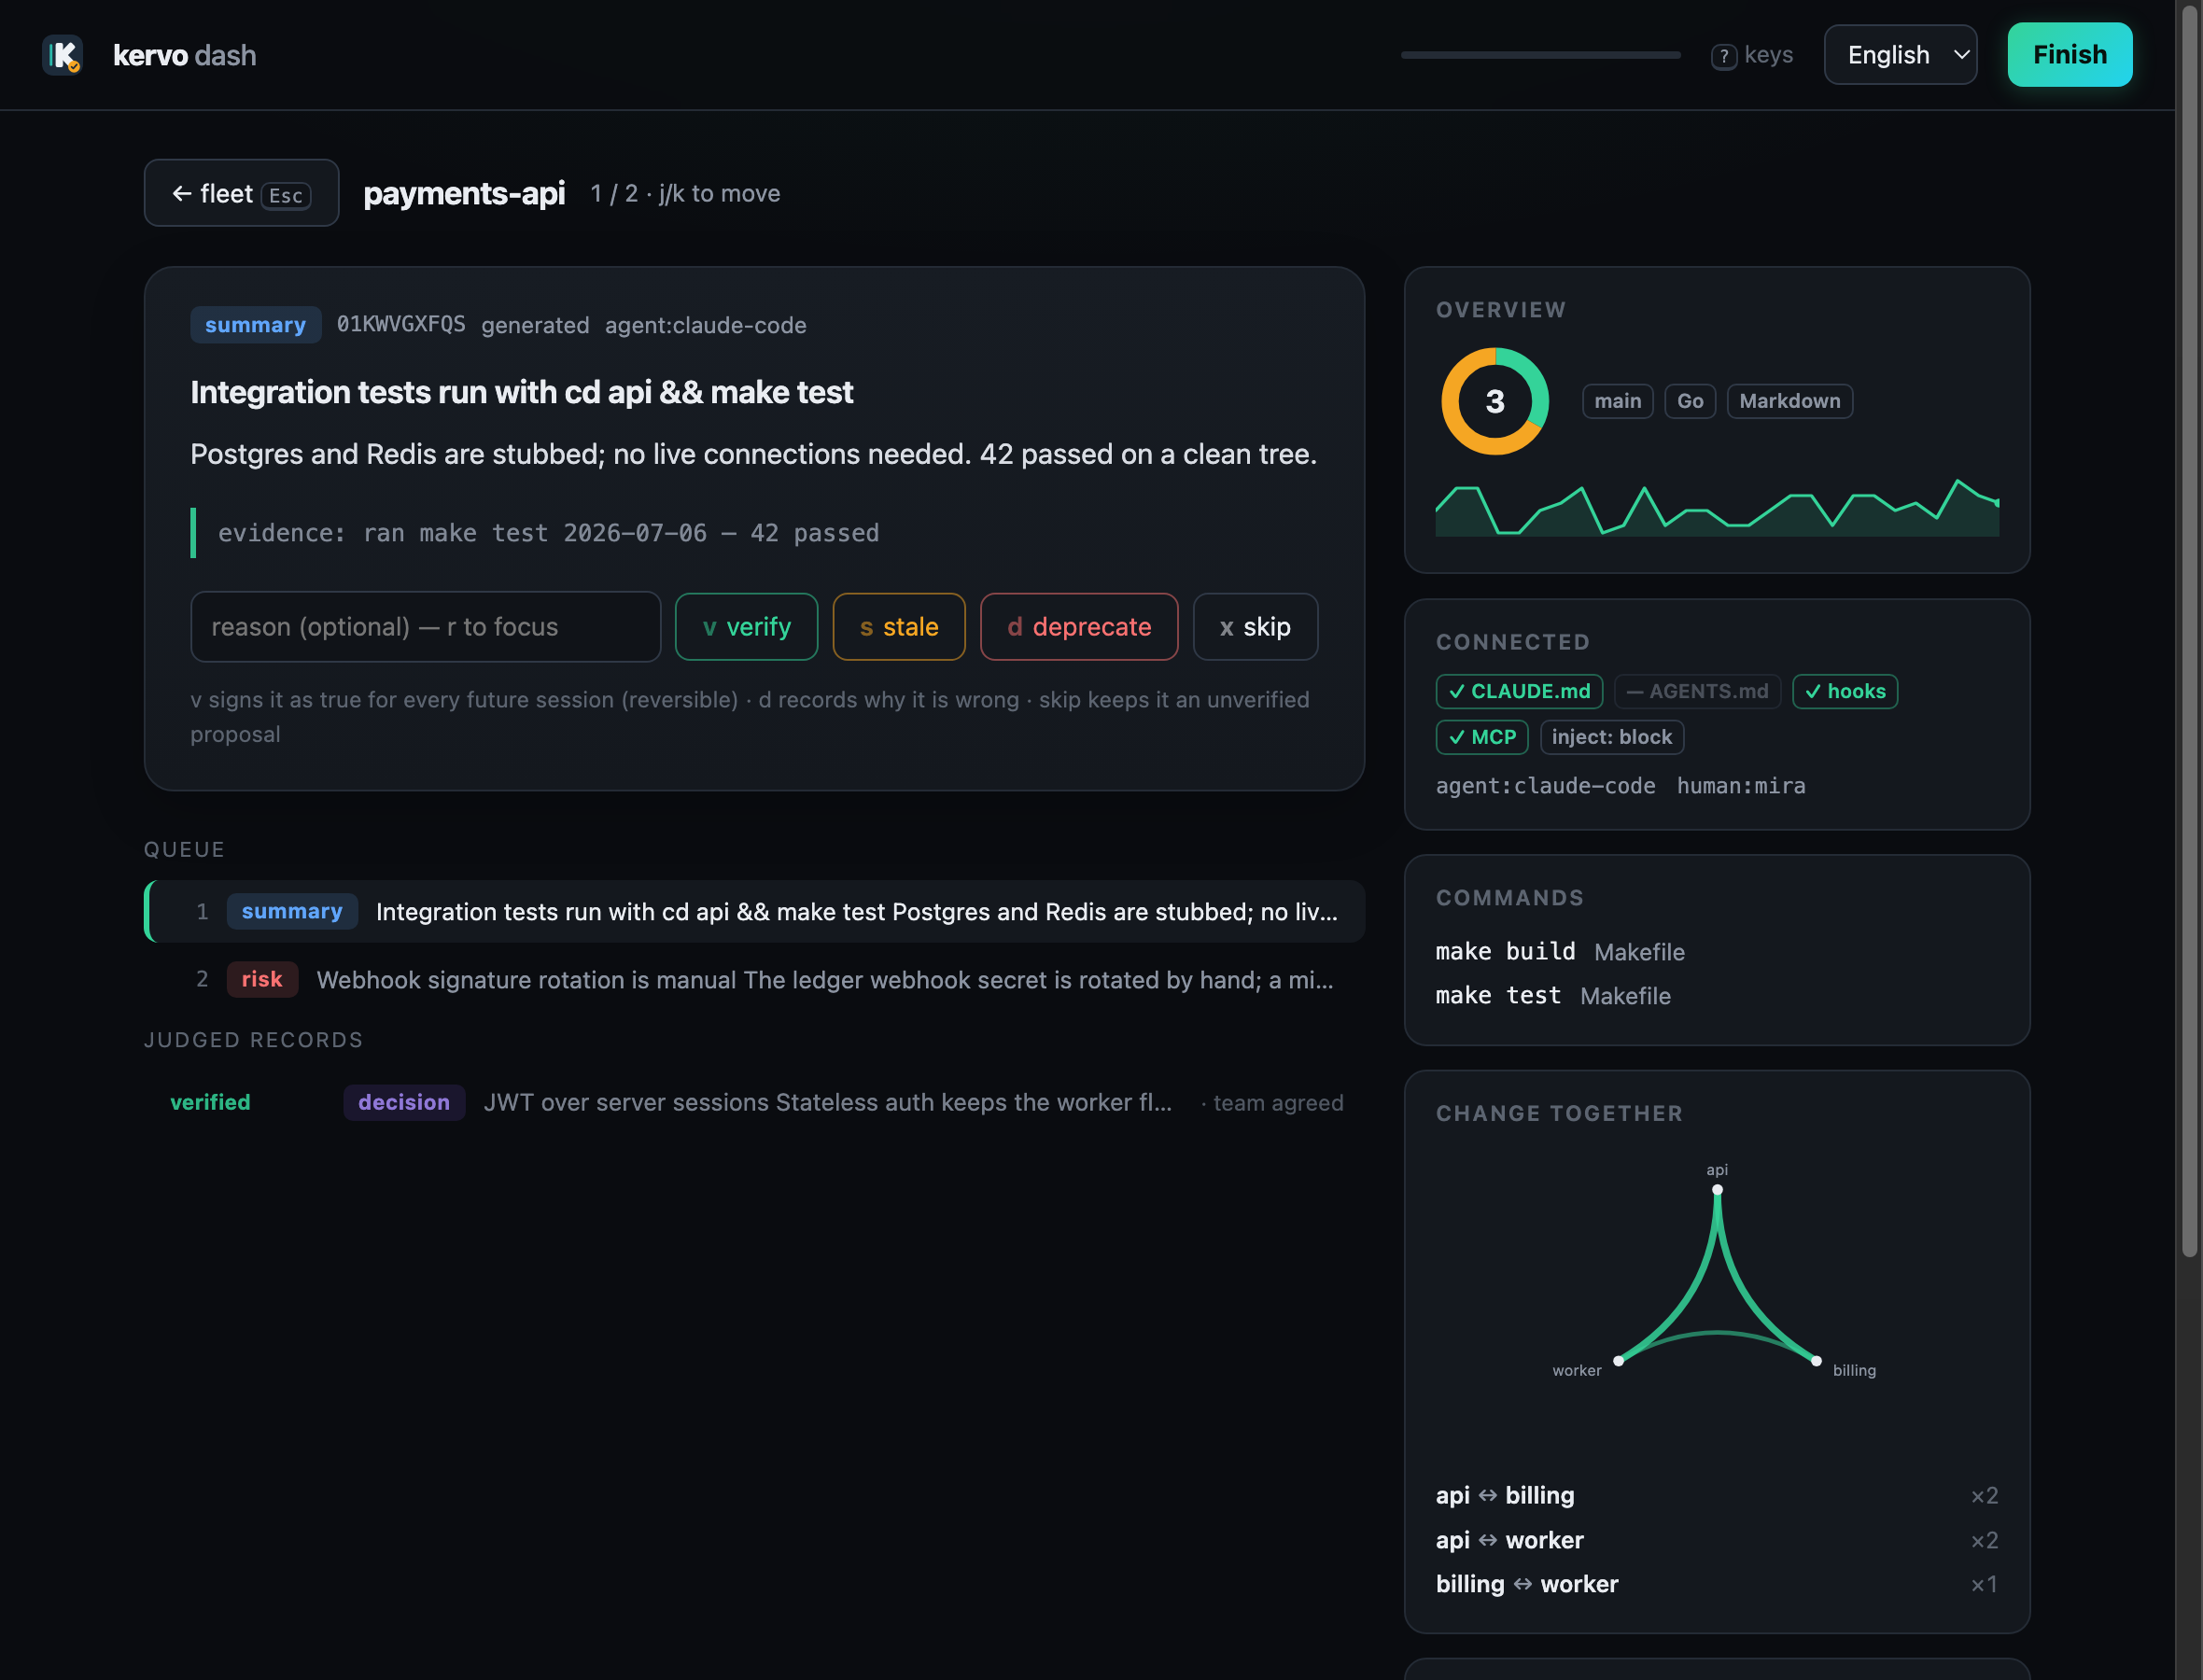Click the hooks connected chip
Viewport: 2203px width, 1680px height.
point(1845,691)
